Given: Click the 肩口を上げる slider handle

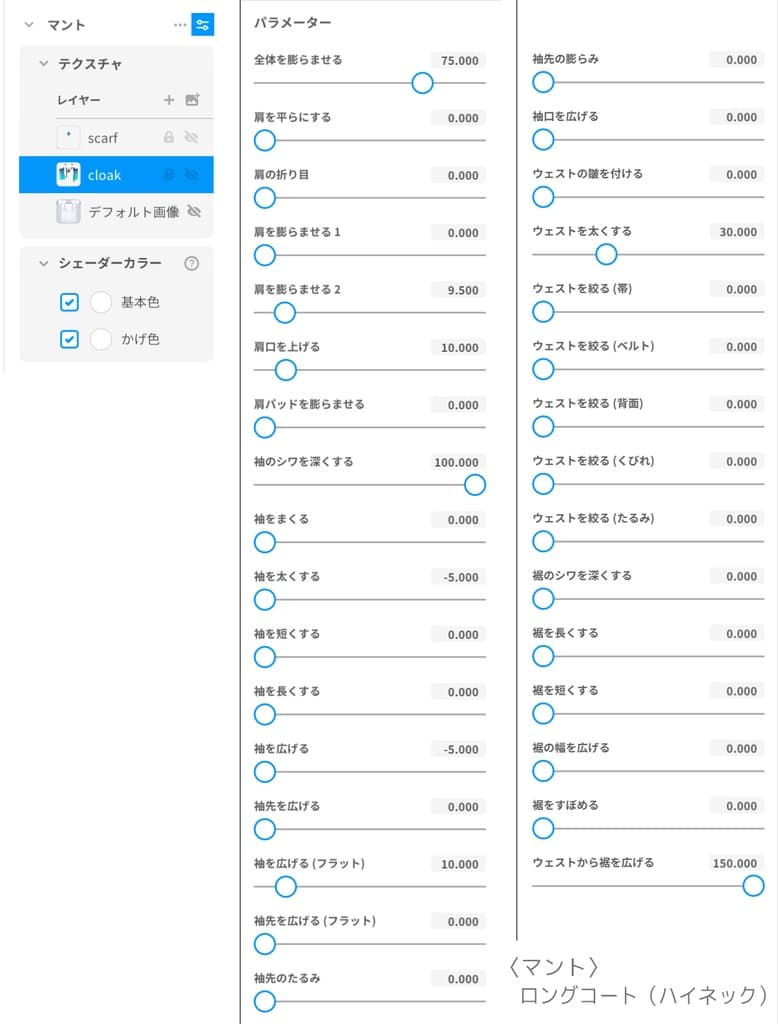Looking at the screenshot, I should [x=285, y=370].
